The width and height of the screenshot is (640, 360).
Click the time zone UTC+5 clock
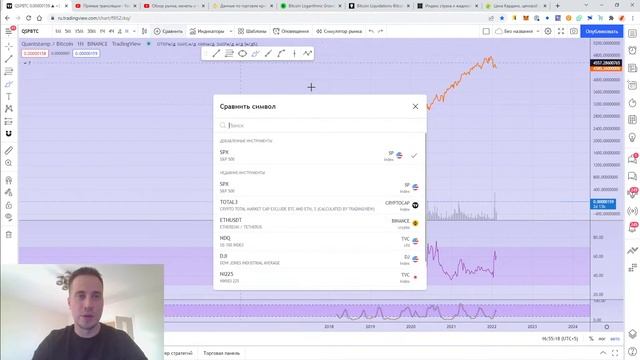pos(560,339)
